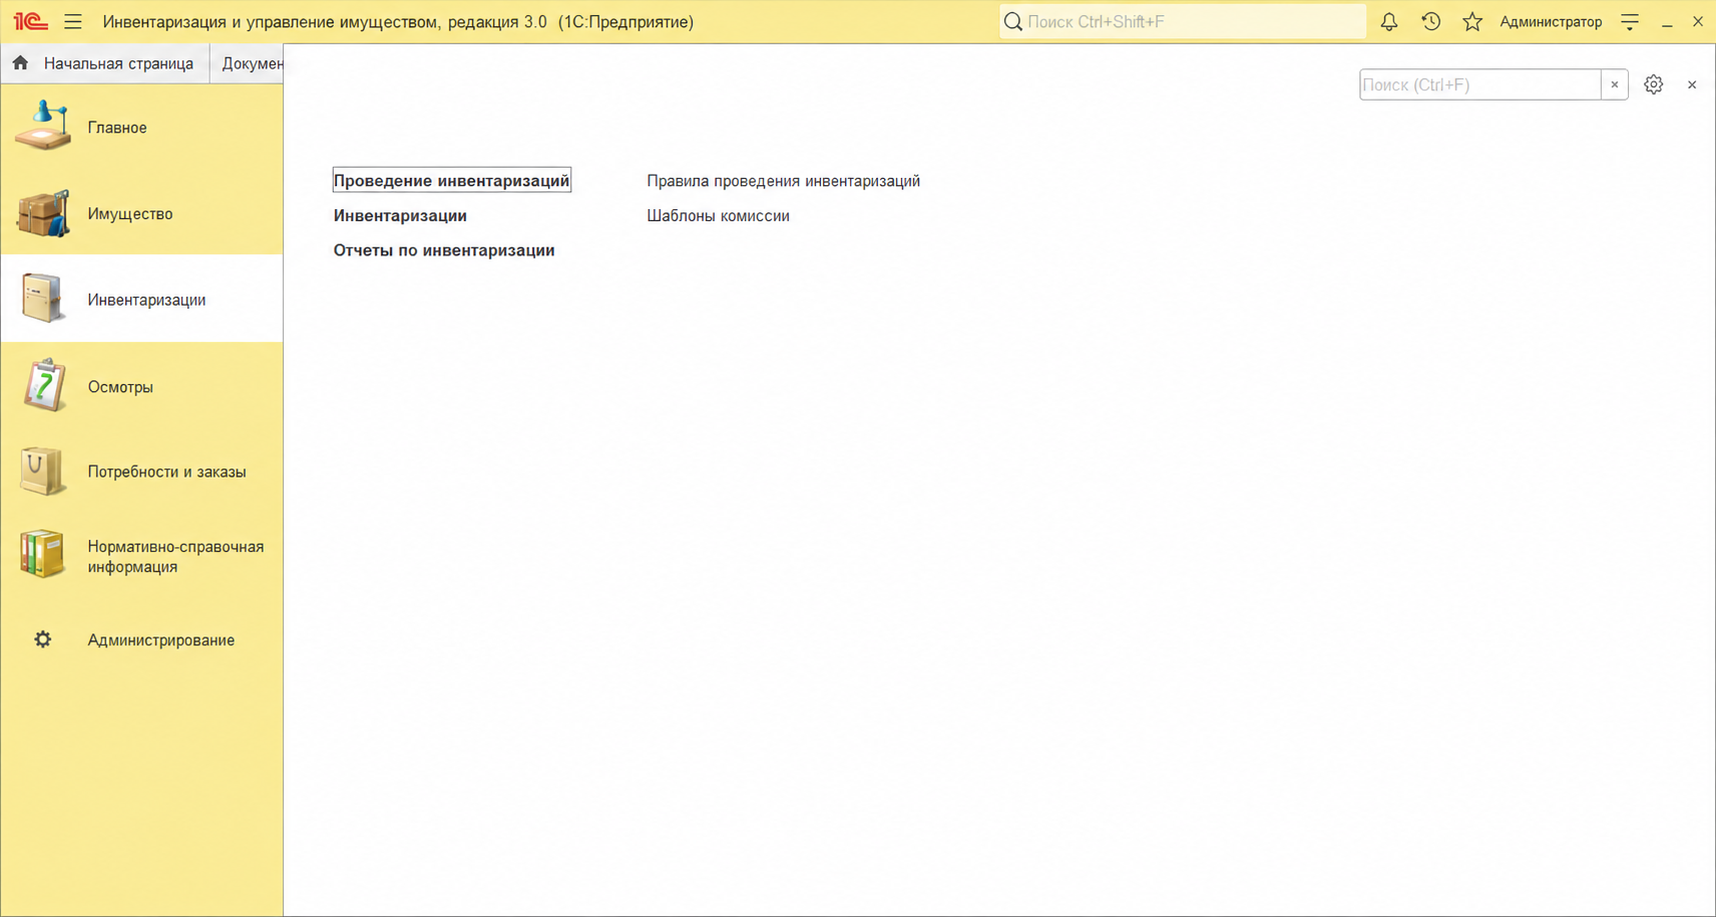
Task: Open the notifications bell
Action: tap(1389, 21)
